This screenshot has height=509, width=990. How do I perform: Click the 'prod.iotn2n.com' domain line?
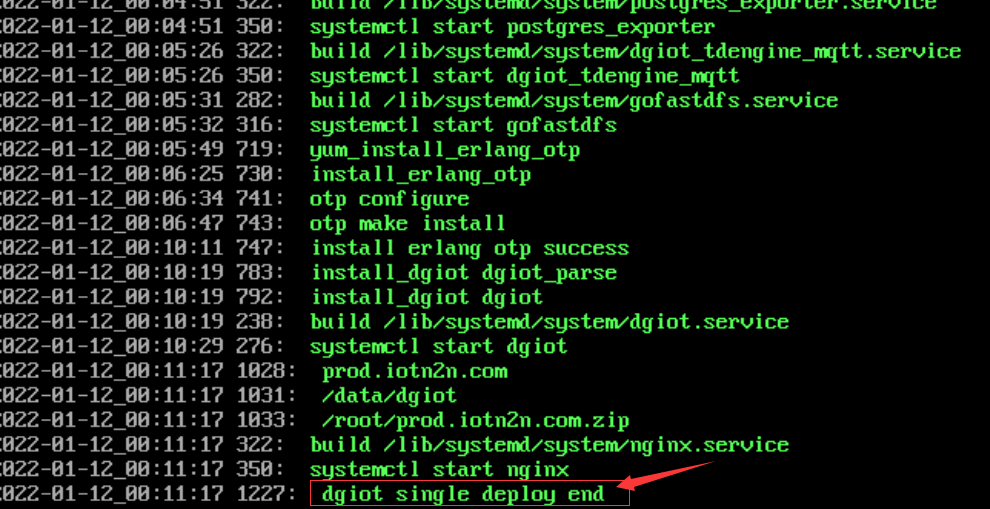tap(415, 371)
